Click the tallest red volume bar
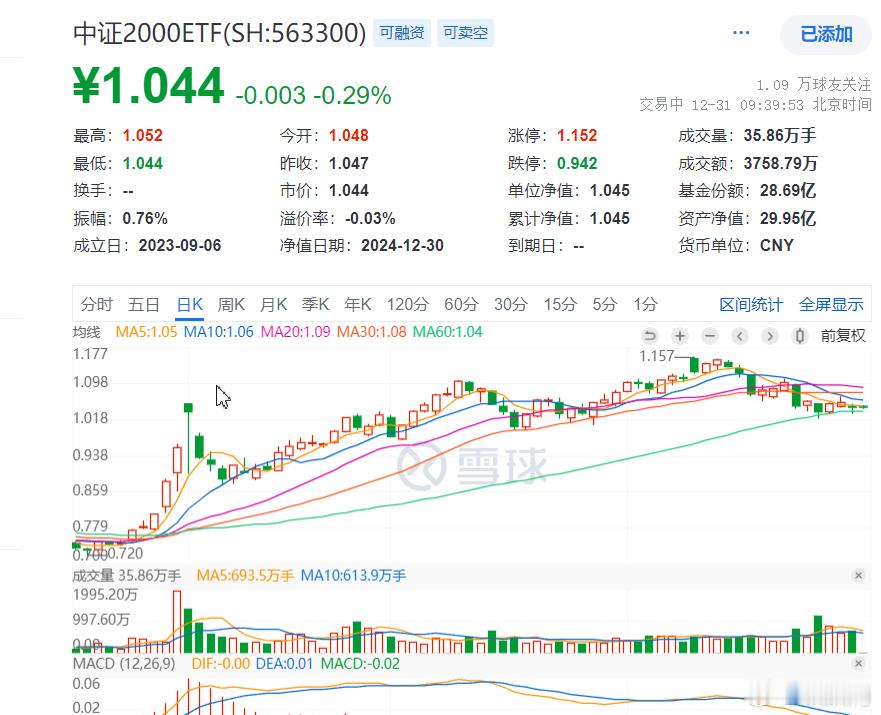This screenshot has width=881, height=715. tap(177, 621)
